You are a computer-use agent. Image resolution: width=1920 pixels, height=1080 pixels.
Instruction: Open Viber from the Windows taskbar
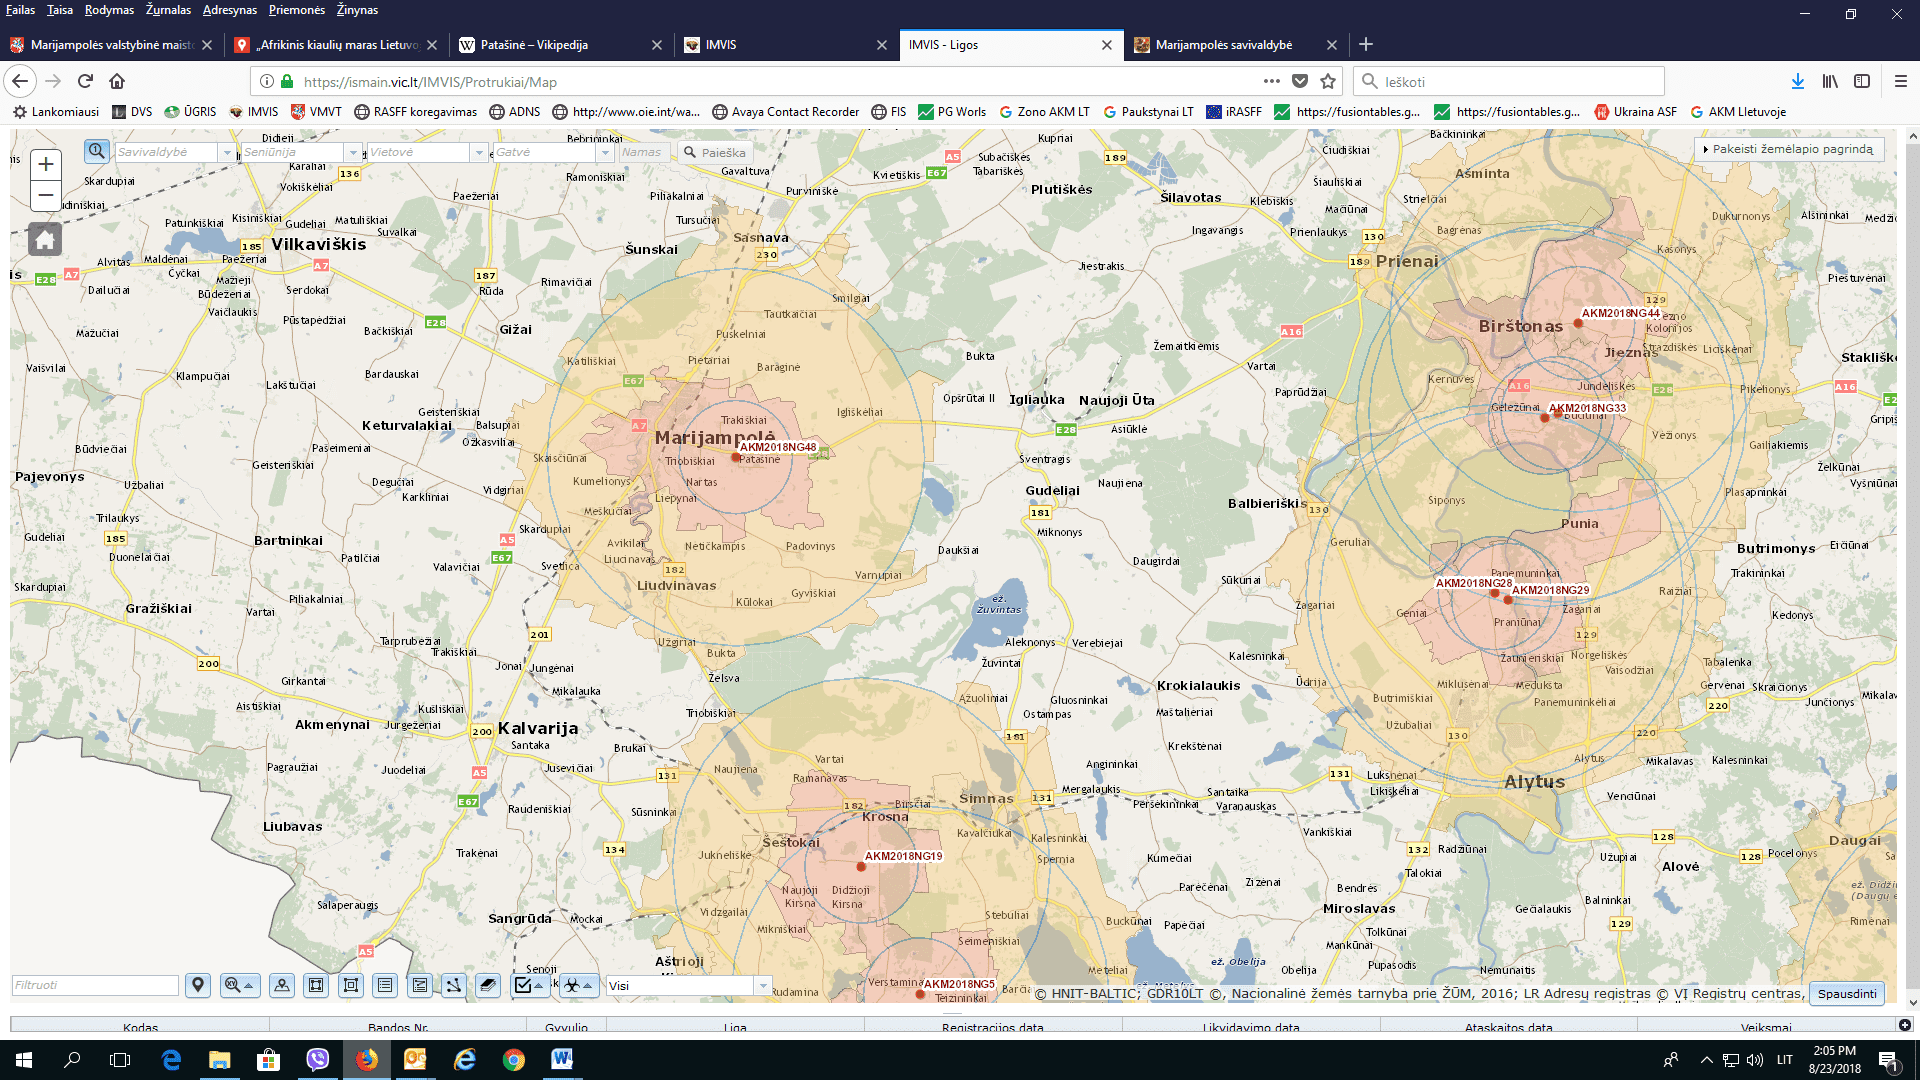coord(318,1059)
